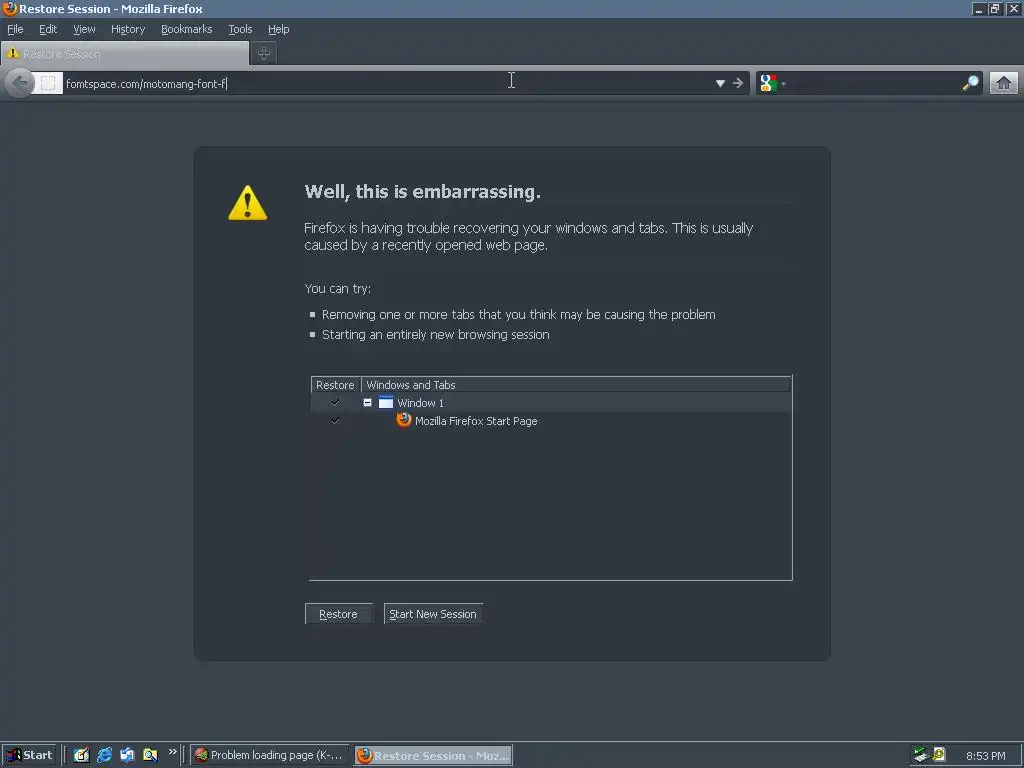
Task: Switch to Problem loading page taskbar window
Action: tap(270, 756)
